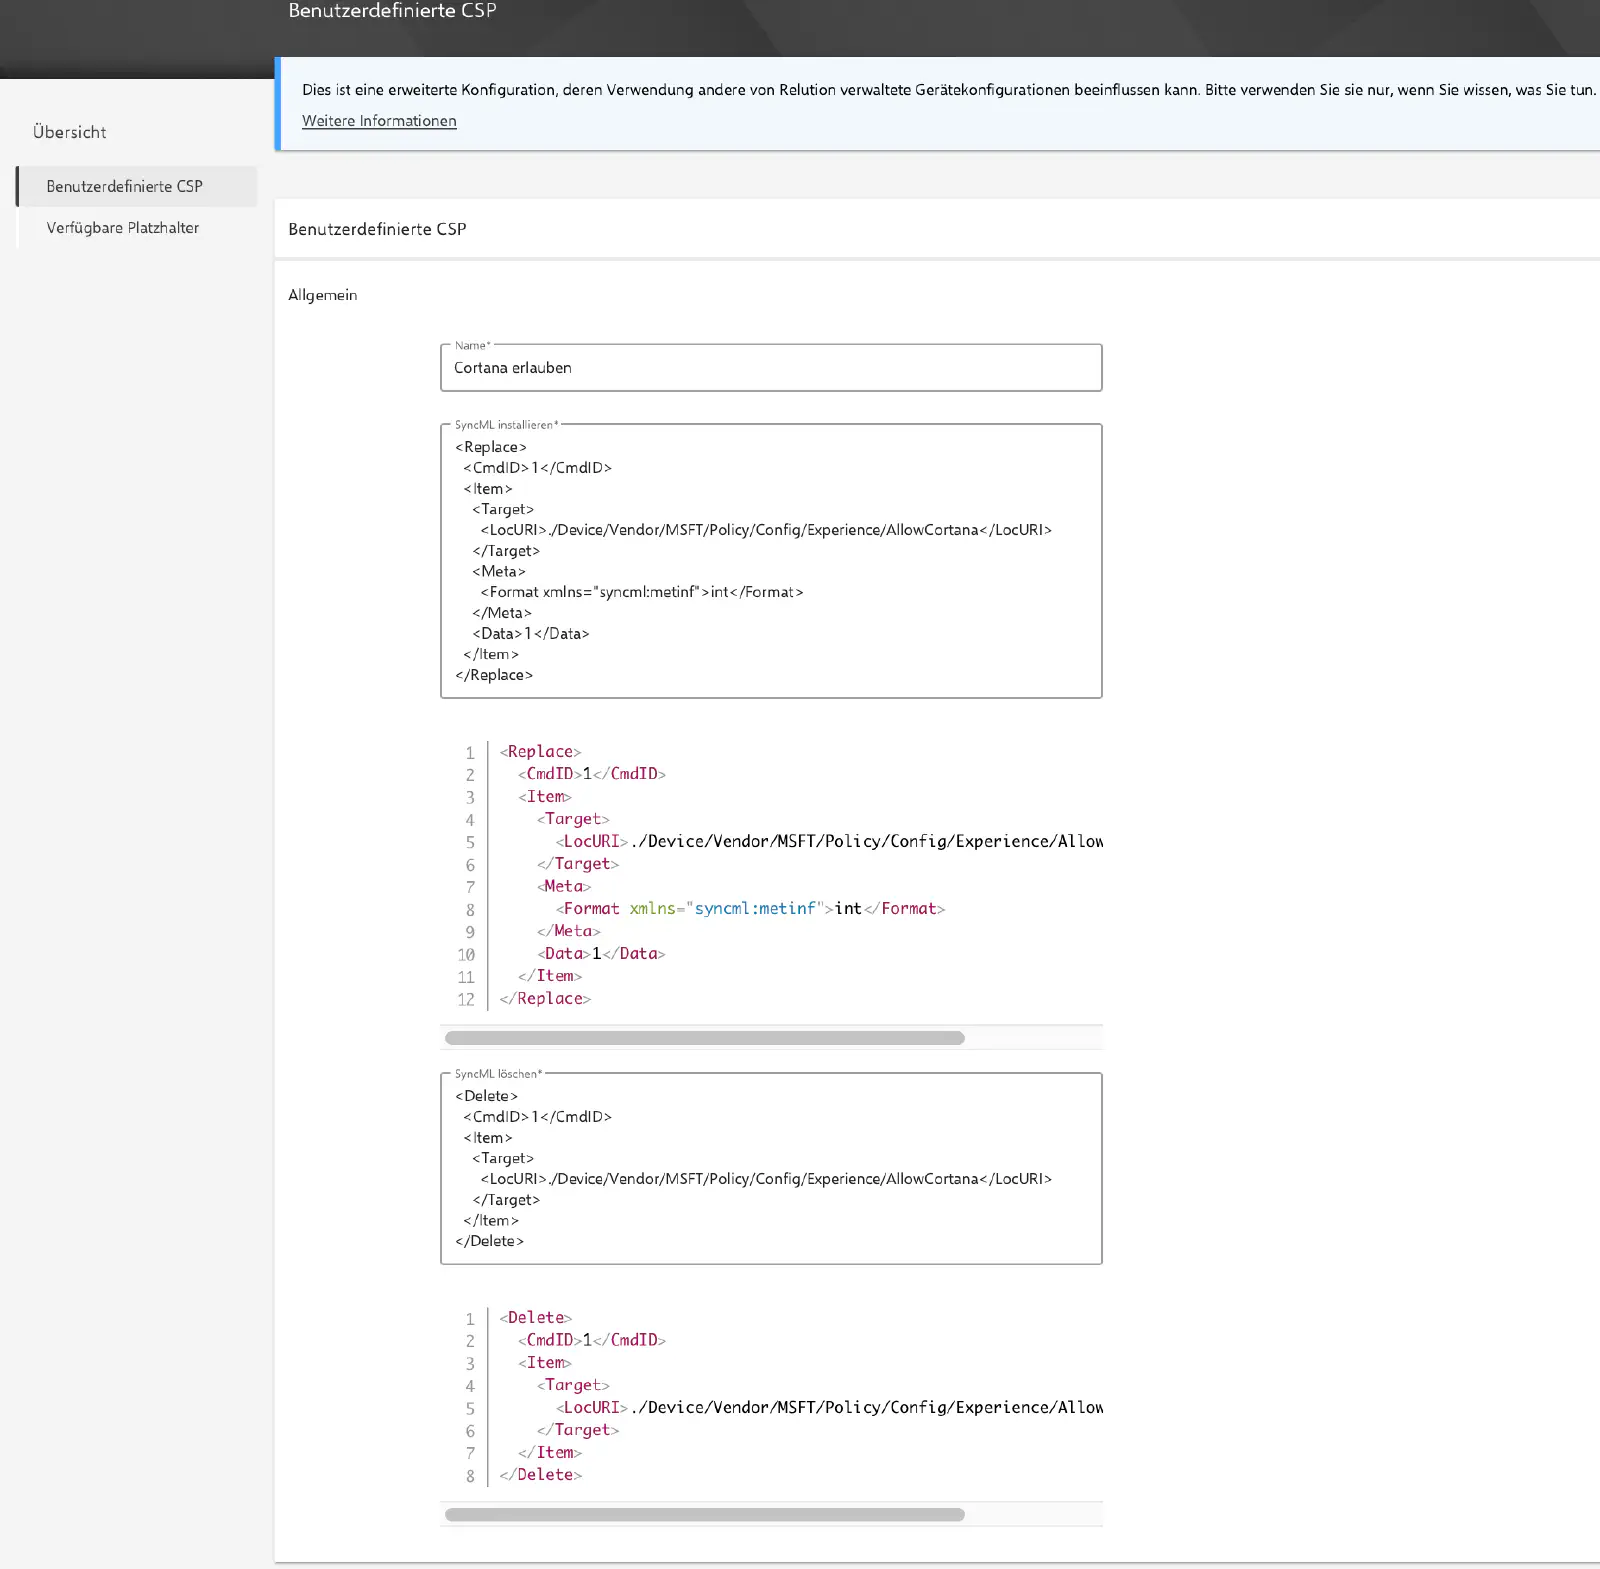This screenshot has height=1569, width=1600.
Task: Click the closing Delete tag in the code preview
Action: pyautogui.click(x=540, y=1474)
